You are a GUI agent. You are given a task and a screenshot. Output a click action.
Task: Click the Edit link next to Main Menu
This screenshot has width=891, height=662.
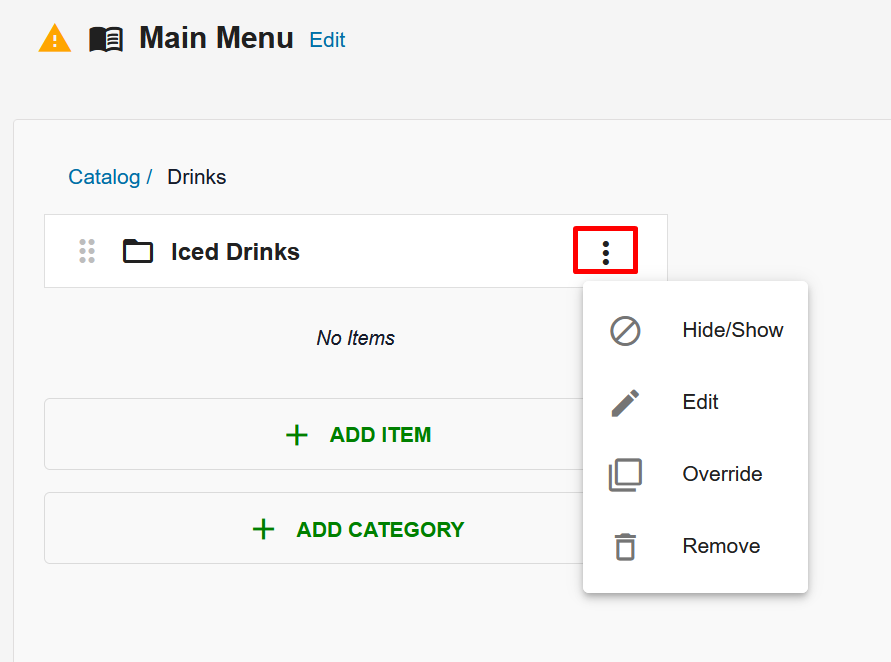(x=327, y=40)
